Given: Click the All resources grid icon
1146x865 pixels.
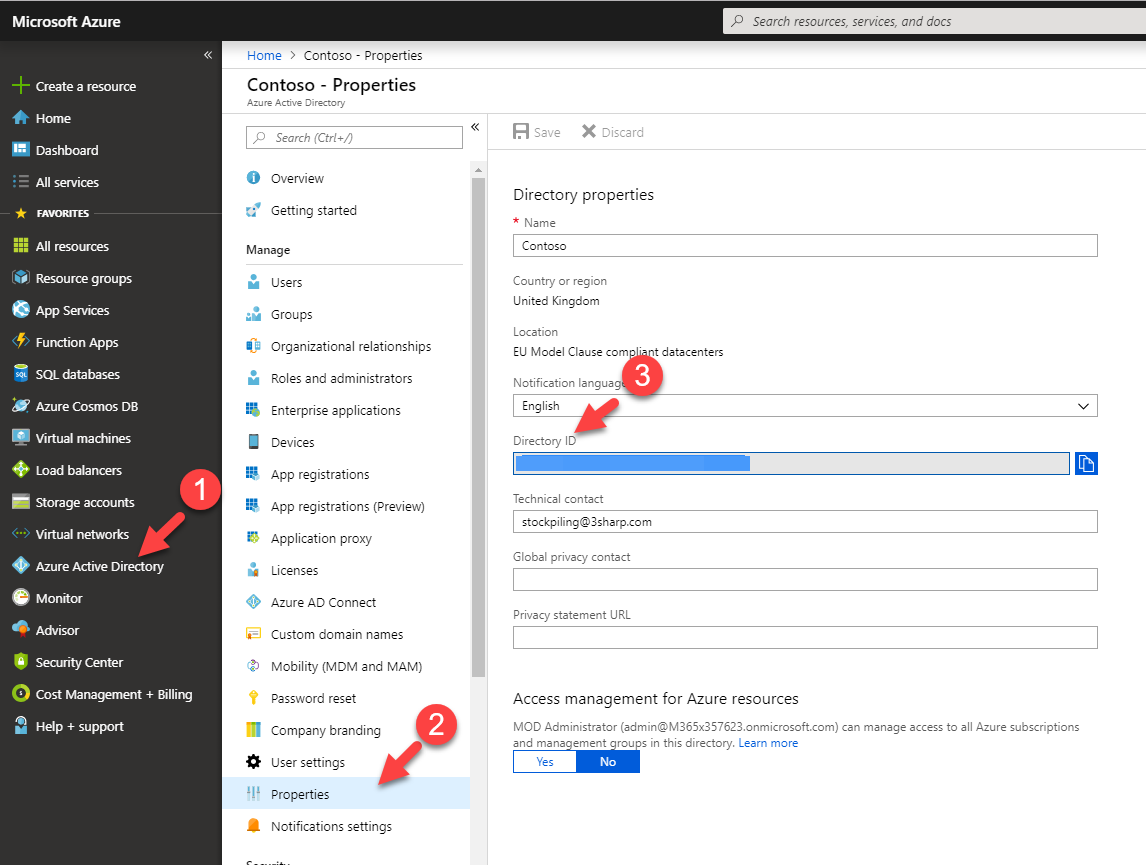Looking at the screenshot, I should pyautogui.click(x=20, y=245).
